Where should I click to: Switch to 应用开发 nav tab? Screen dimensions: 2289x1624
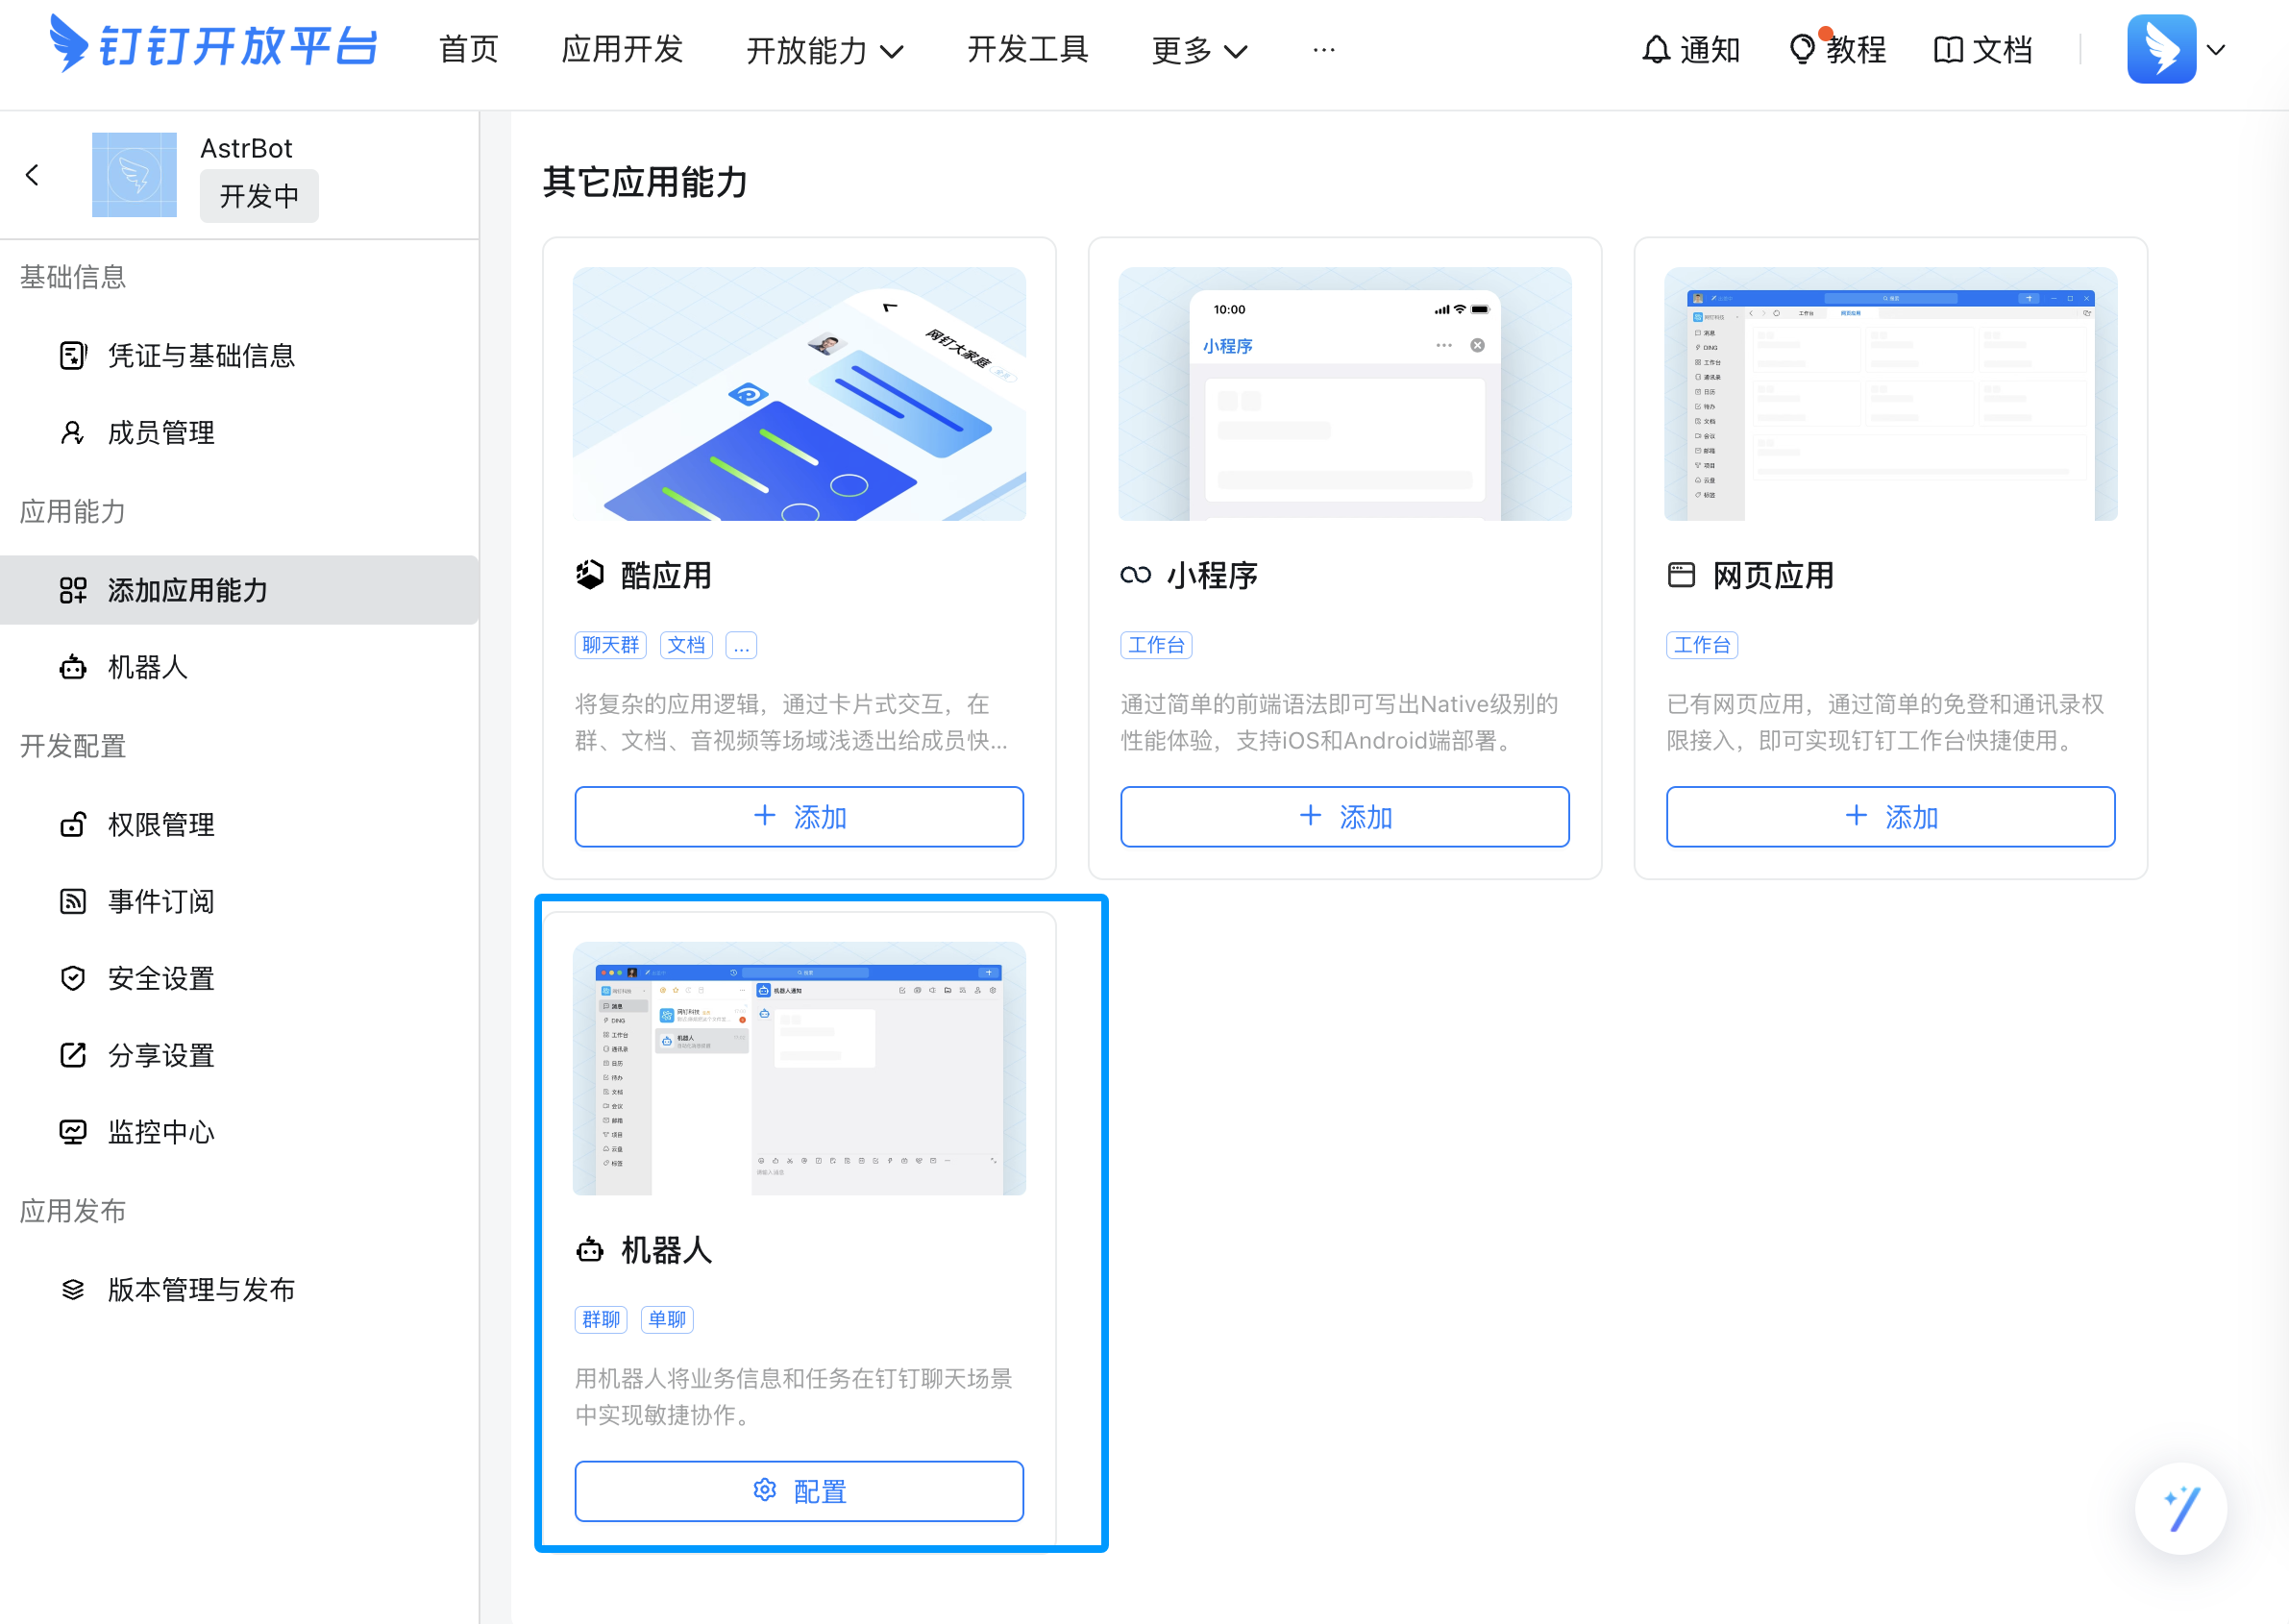(x=622, y=49)
